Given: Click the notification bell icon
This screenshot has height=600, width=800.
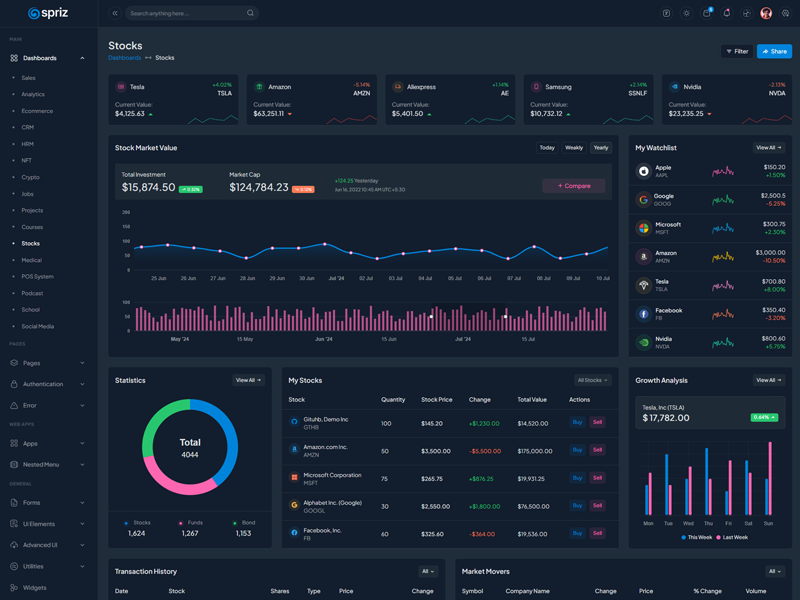Looking at the screenshot, I should (726, 13).
